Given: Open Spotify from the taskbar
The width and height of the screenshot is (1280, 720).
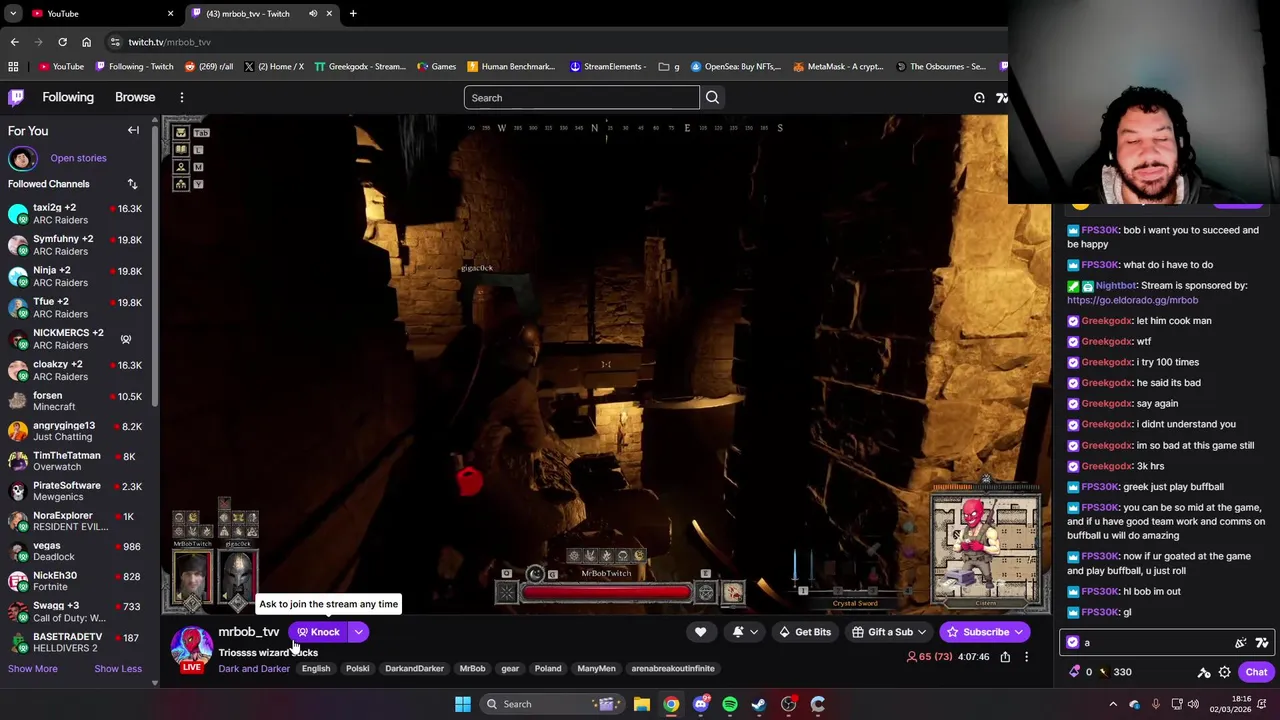Looking at the screenshot, I should 730,704.
